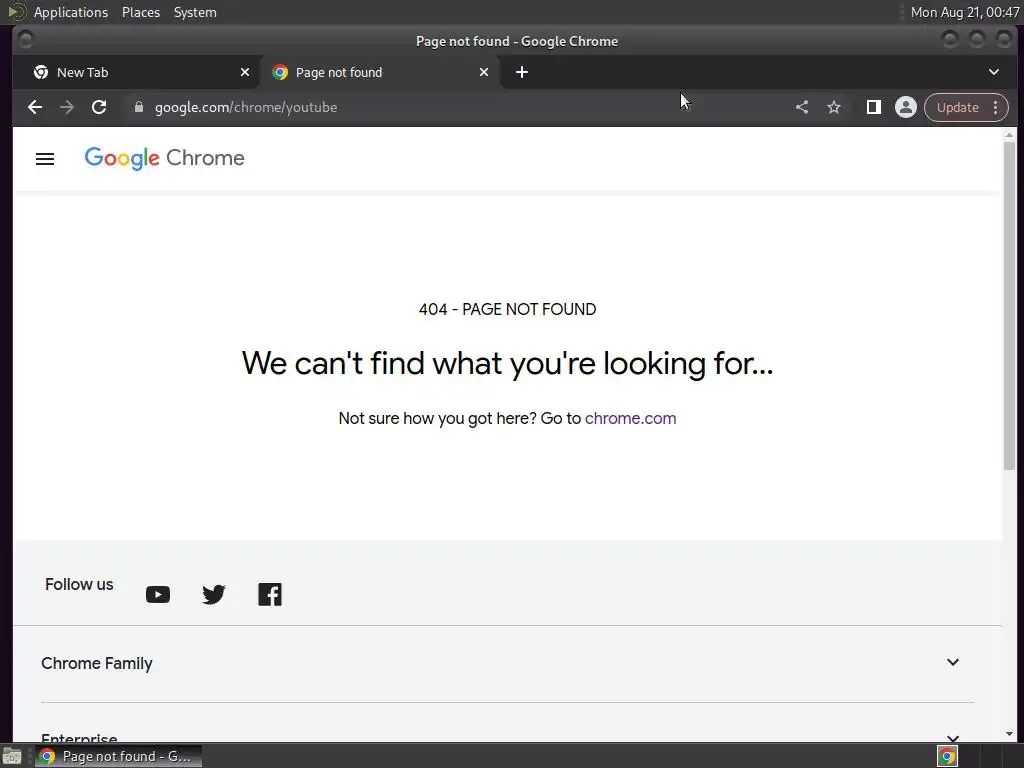Open the Chrome profile avatar

click(x=906, y=107)
